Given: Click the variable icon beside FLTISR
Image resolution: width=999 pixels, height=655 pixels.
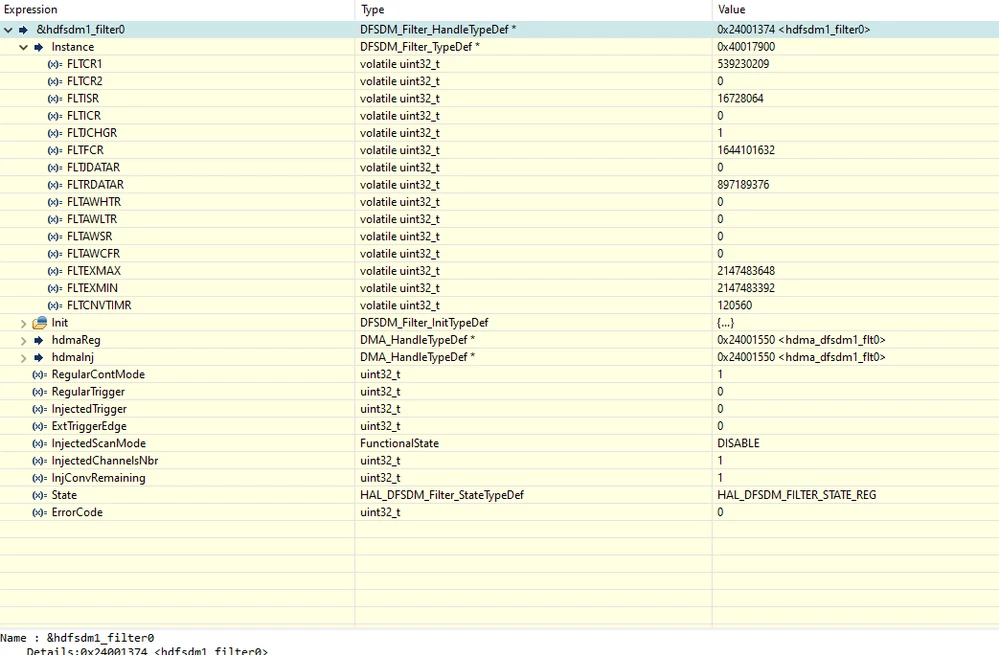Looking at the screenshot, I should click(55, 99).
